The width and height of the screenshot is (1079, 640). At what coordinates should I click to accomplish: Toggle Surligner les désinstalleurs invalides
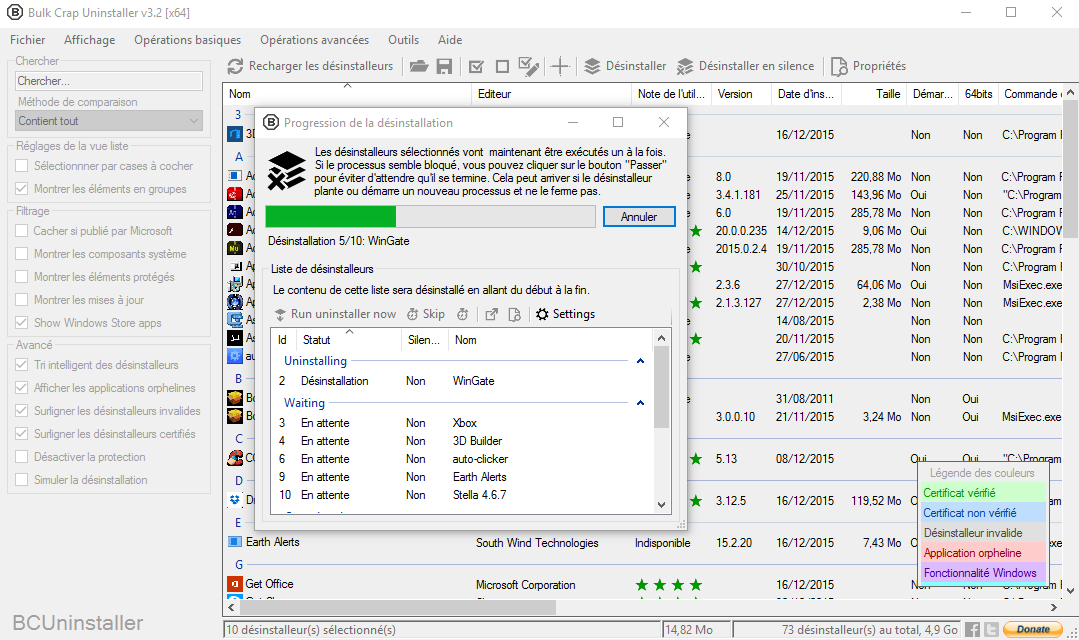tap(22, 411)
